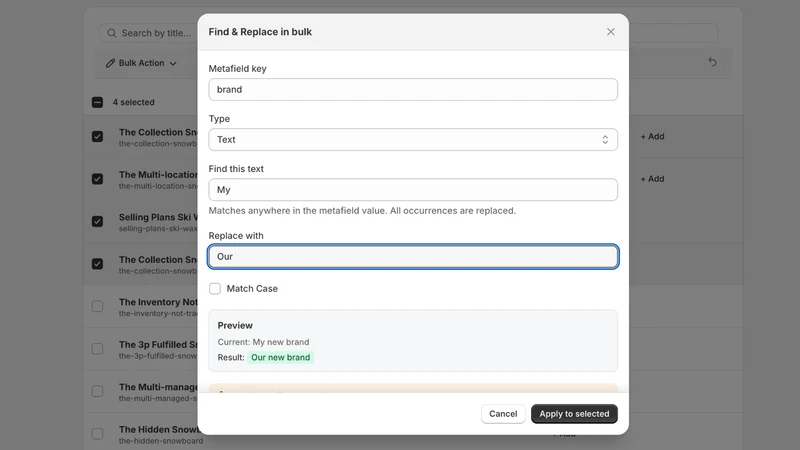The image size is (800, 450).
Task: Click the Selling Plans Ski product title
Action: 158,217
